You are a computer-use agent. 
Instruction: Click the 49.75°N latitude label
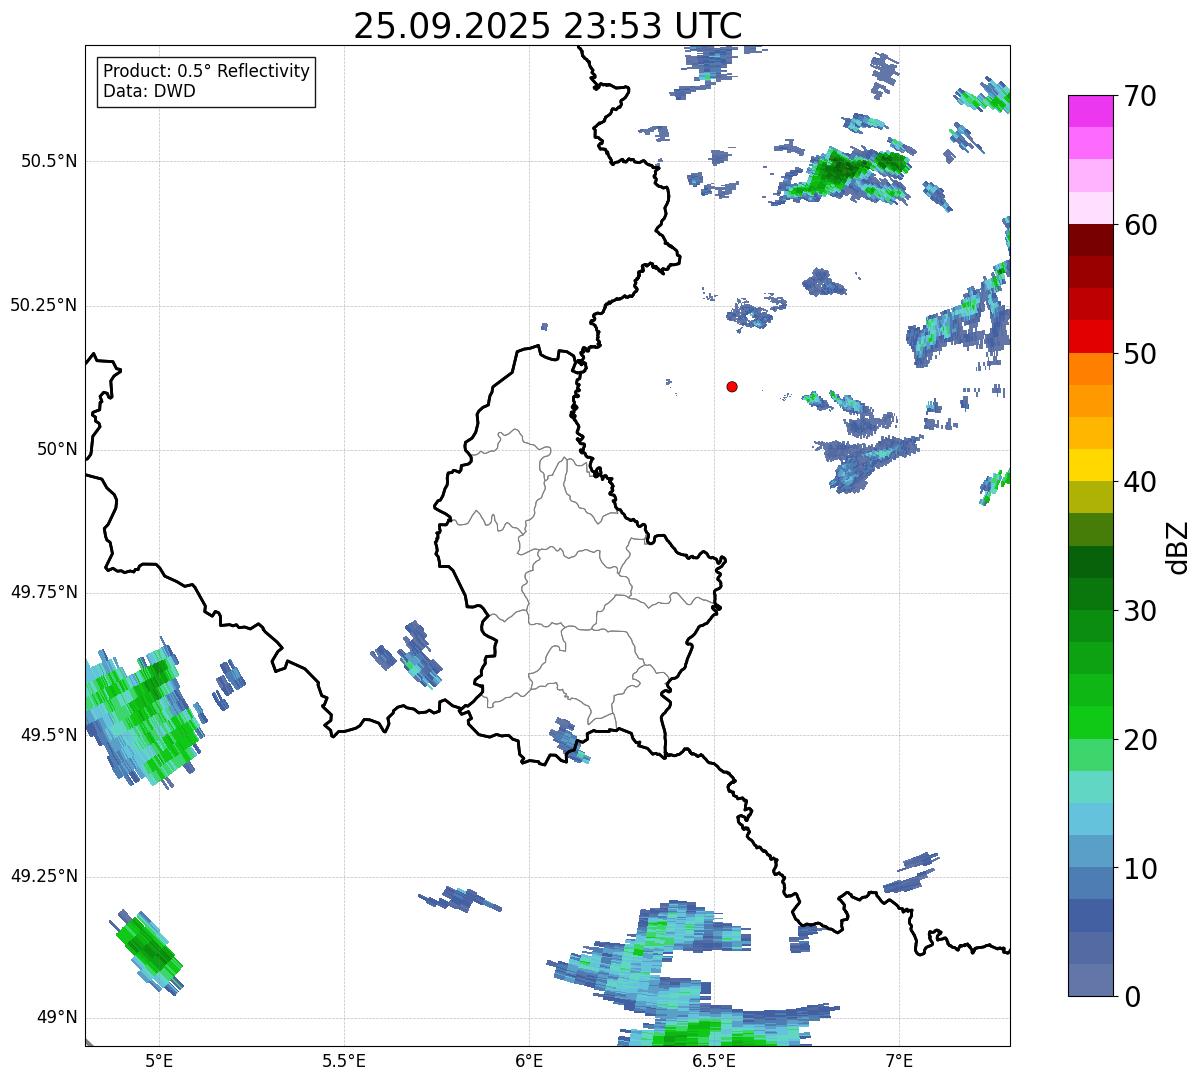point(44,592)
